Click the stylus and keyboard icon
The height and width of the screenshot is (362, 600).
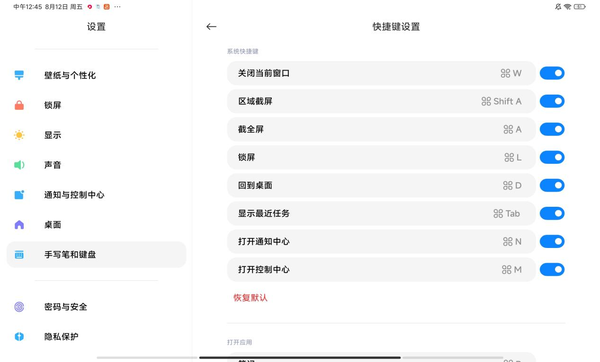(x=19, y=254)
